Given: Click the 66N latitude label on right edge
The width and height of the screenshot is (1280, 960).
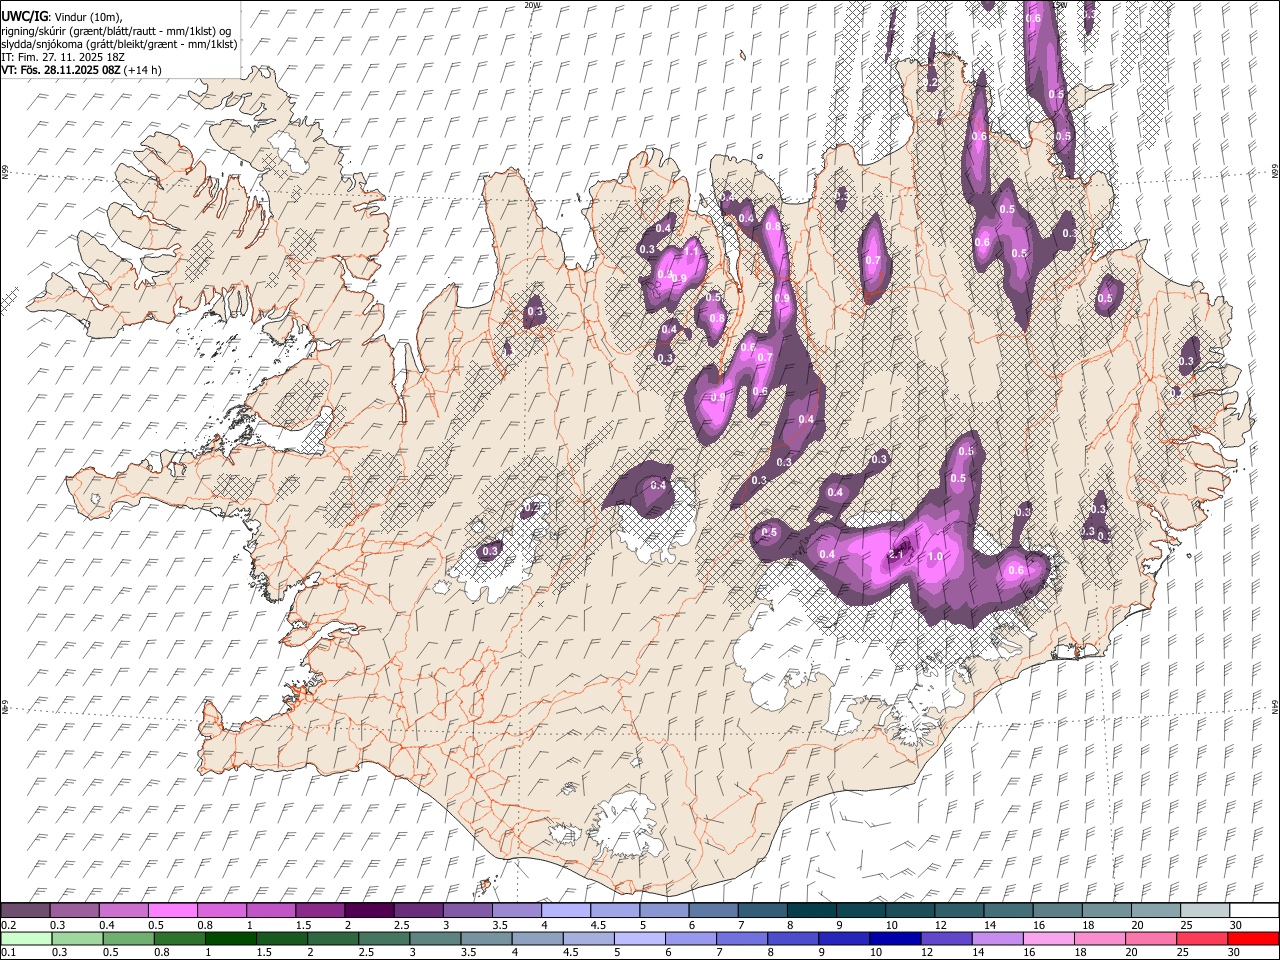Looking at the screenshot, I should [1275, 172].
